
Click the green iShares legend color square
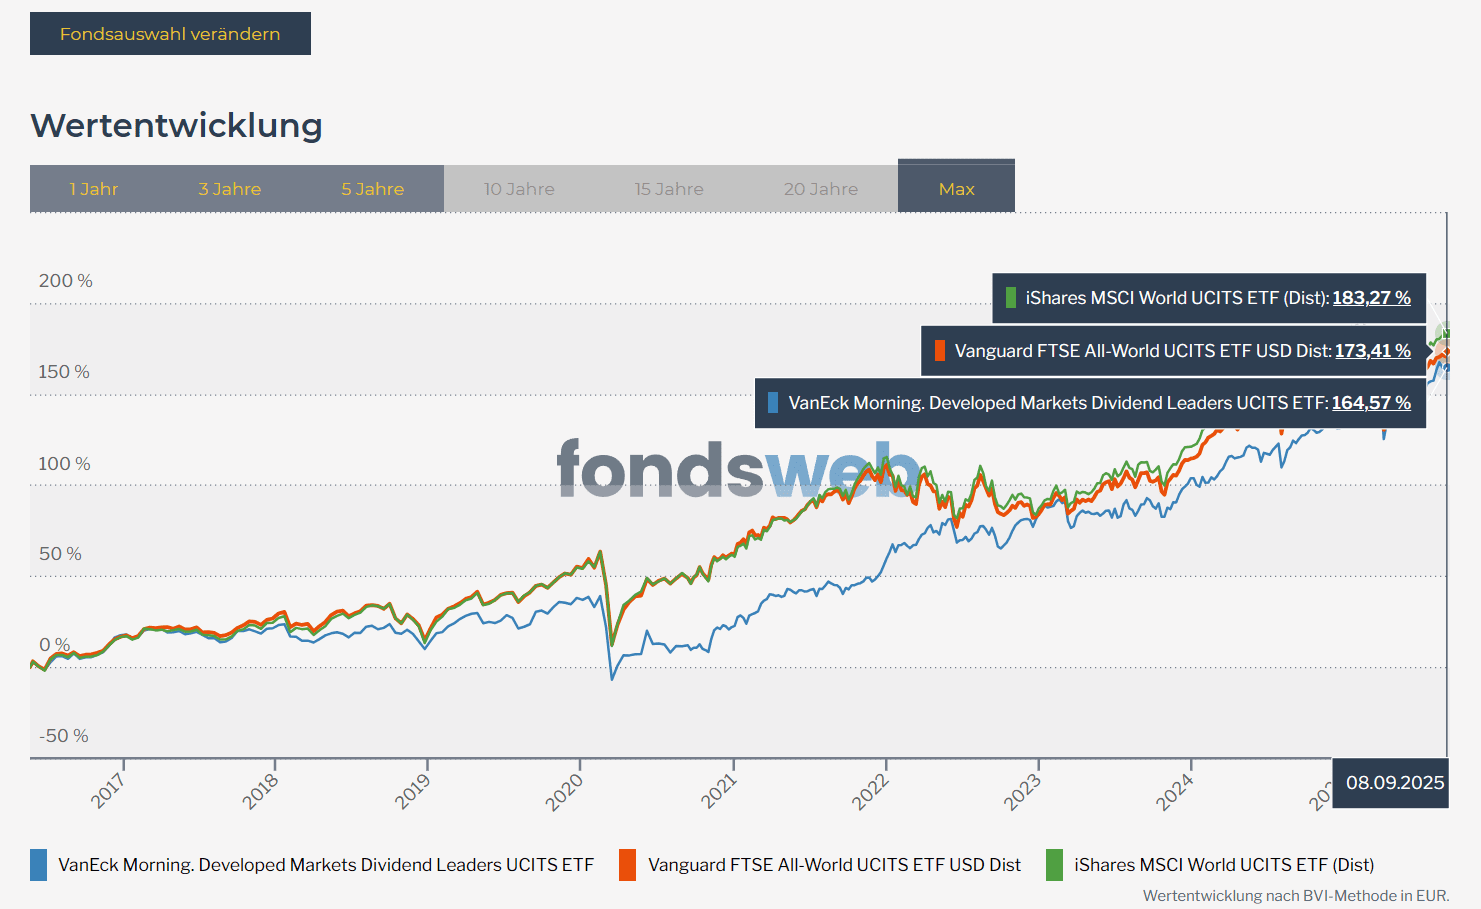[1054, 865]
